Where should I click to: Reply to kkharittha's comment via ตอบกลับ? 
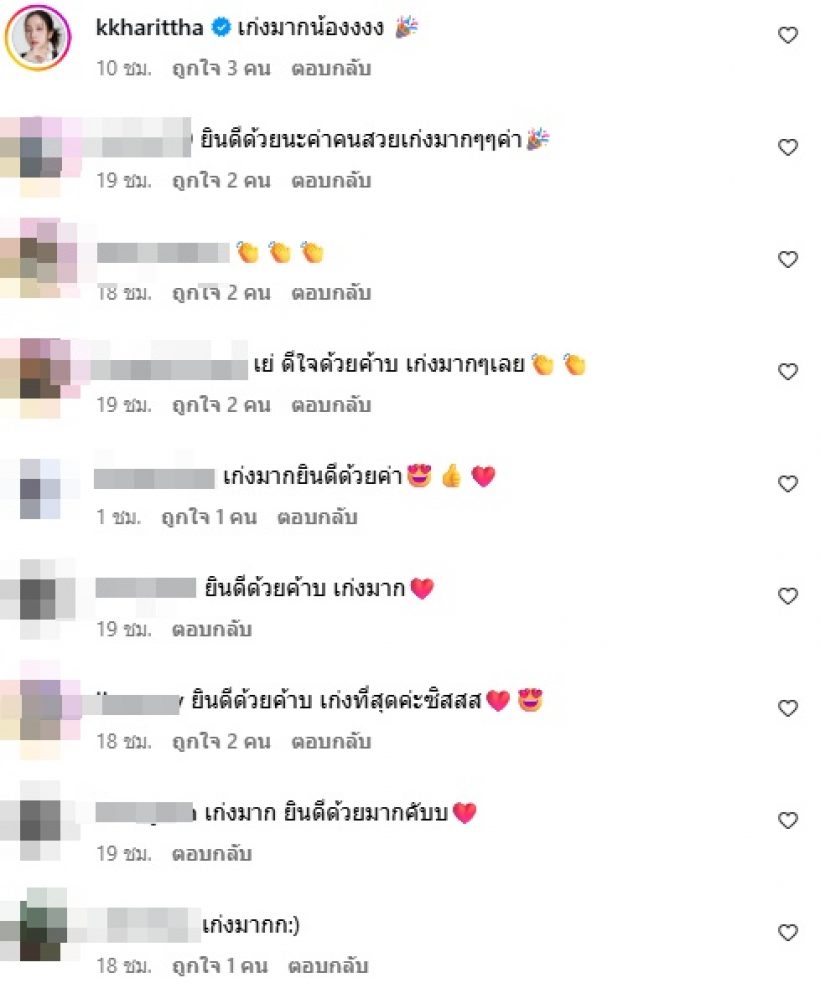pos(331,68)
